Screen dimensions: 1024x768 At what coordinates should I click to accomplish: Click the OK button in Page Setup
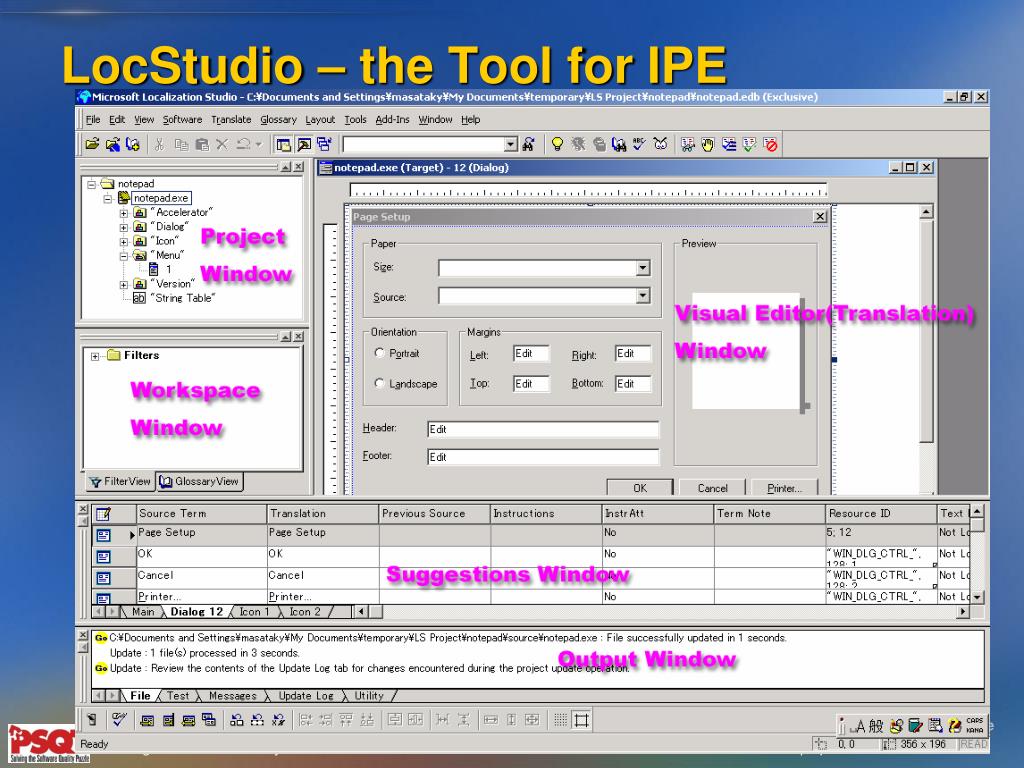point(640,487)
